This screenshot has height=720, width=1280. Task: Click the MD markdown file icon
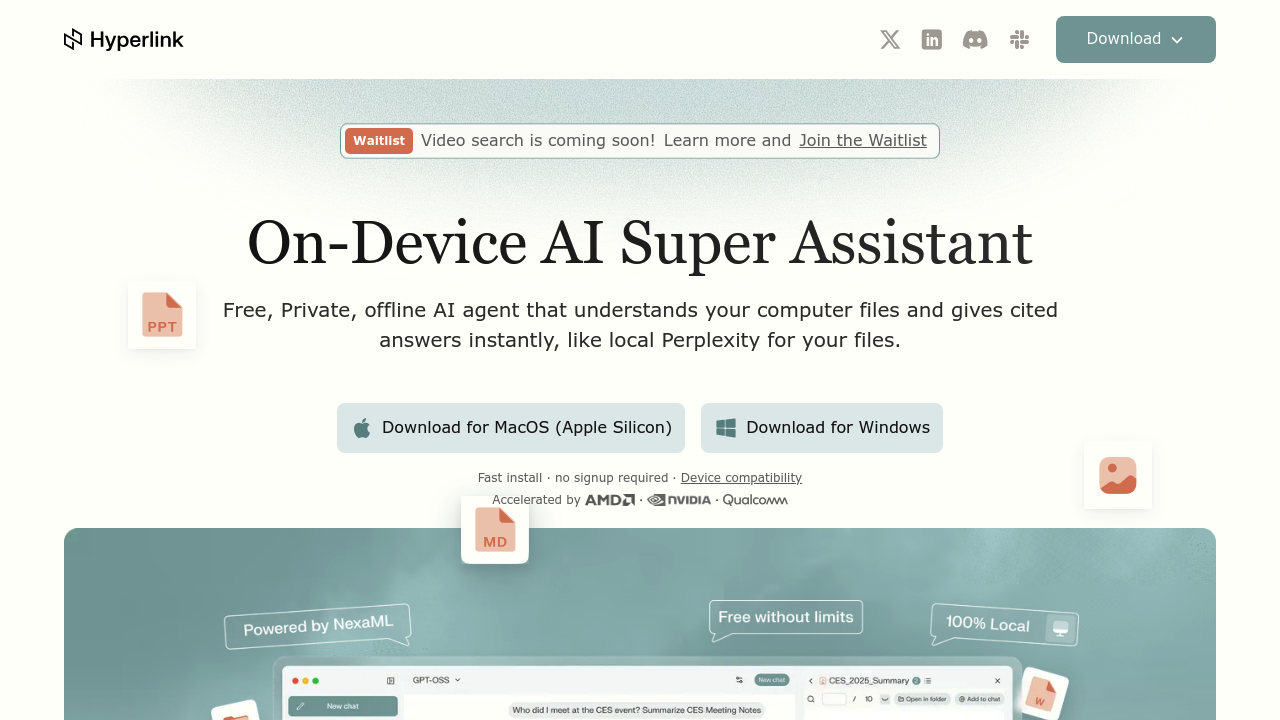[494, 530]
